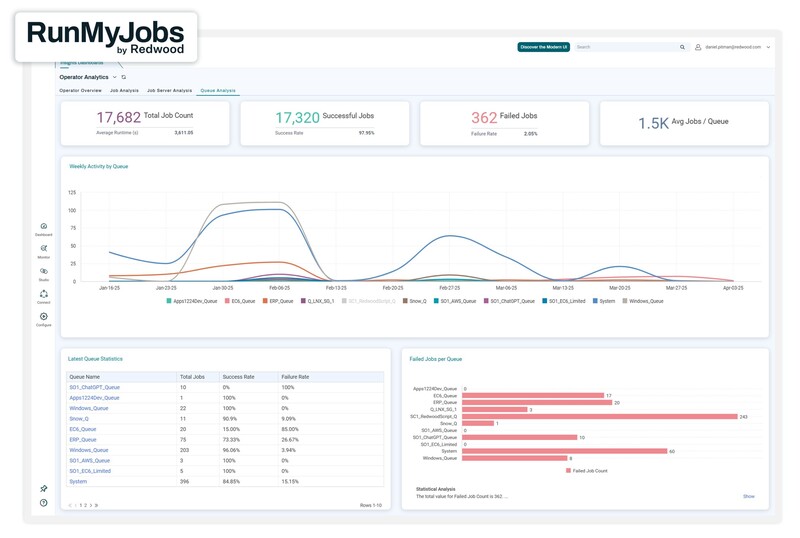Open the Monitor sidebar icon
Image resolution: width=800 pixels, height=538 pixels.
click(x=44, y=249)
